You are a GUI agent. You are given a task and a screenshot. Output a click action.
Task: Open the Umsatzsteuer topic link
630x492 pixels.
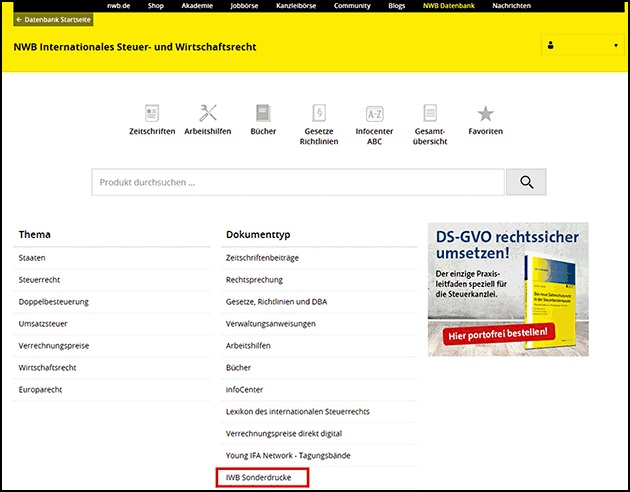(42, 324)
